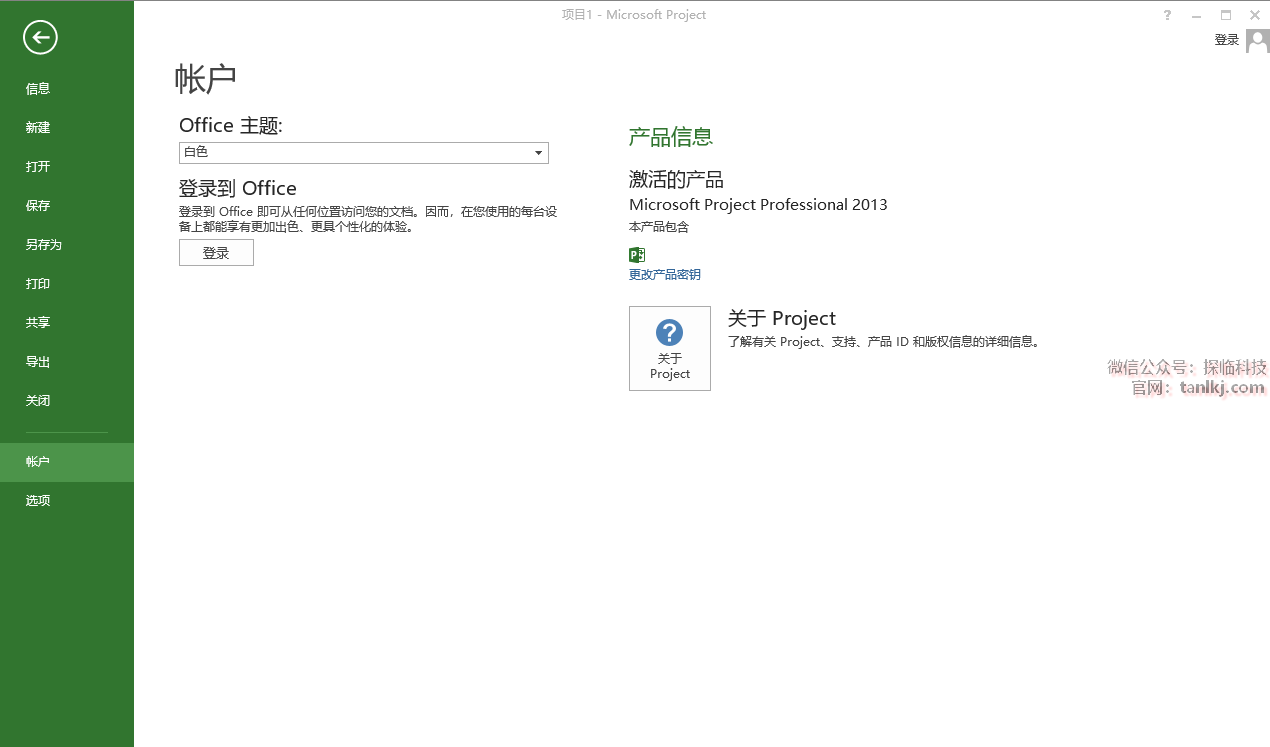Select the 帐户 menu item
The image size is (1270, 747).
click(x=67, y=462)
